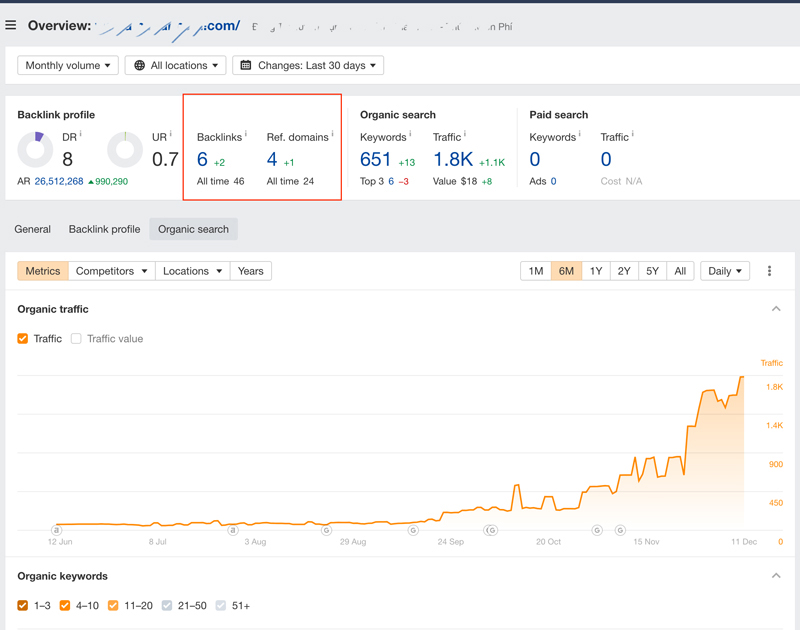Viewport: 800px width, 630px height.
Task: Open the organic Keywords 651 link
Action: pos(375,160)
